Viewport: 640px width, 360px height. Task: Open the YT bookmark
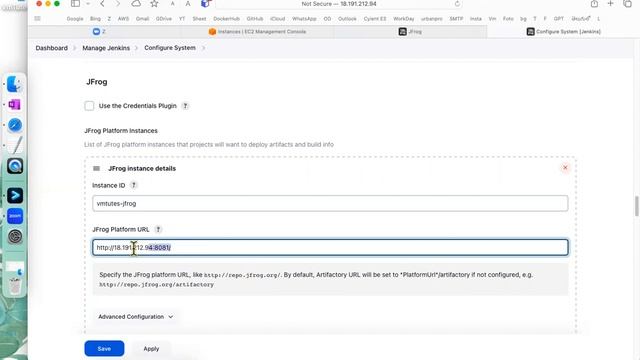[x=182, y=19]
